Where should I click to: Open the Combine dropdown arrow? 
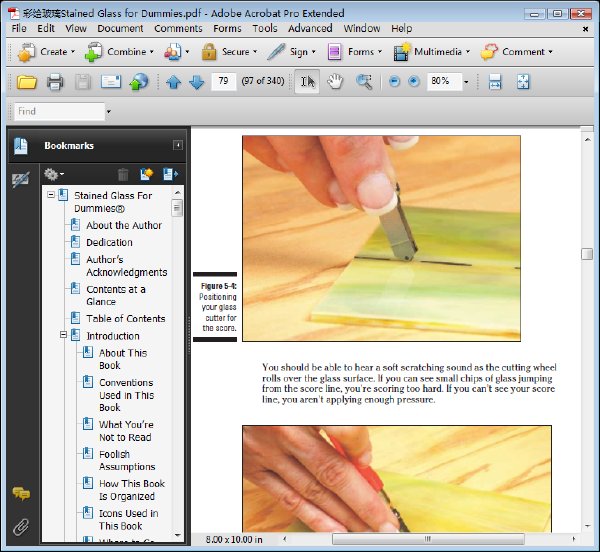click(x=152, y=52)
